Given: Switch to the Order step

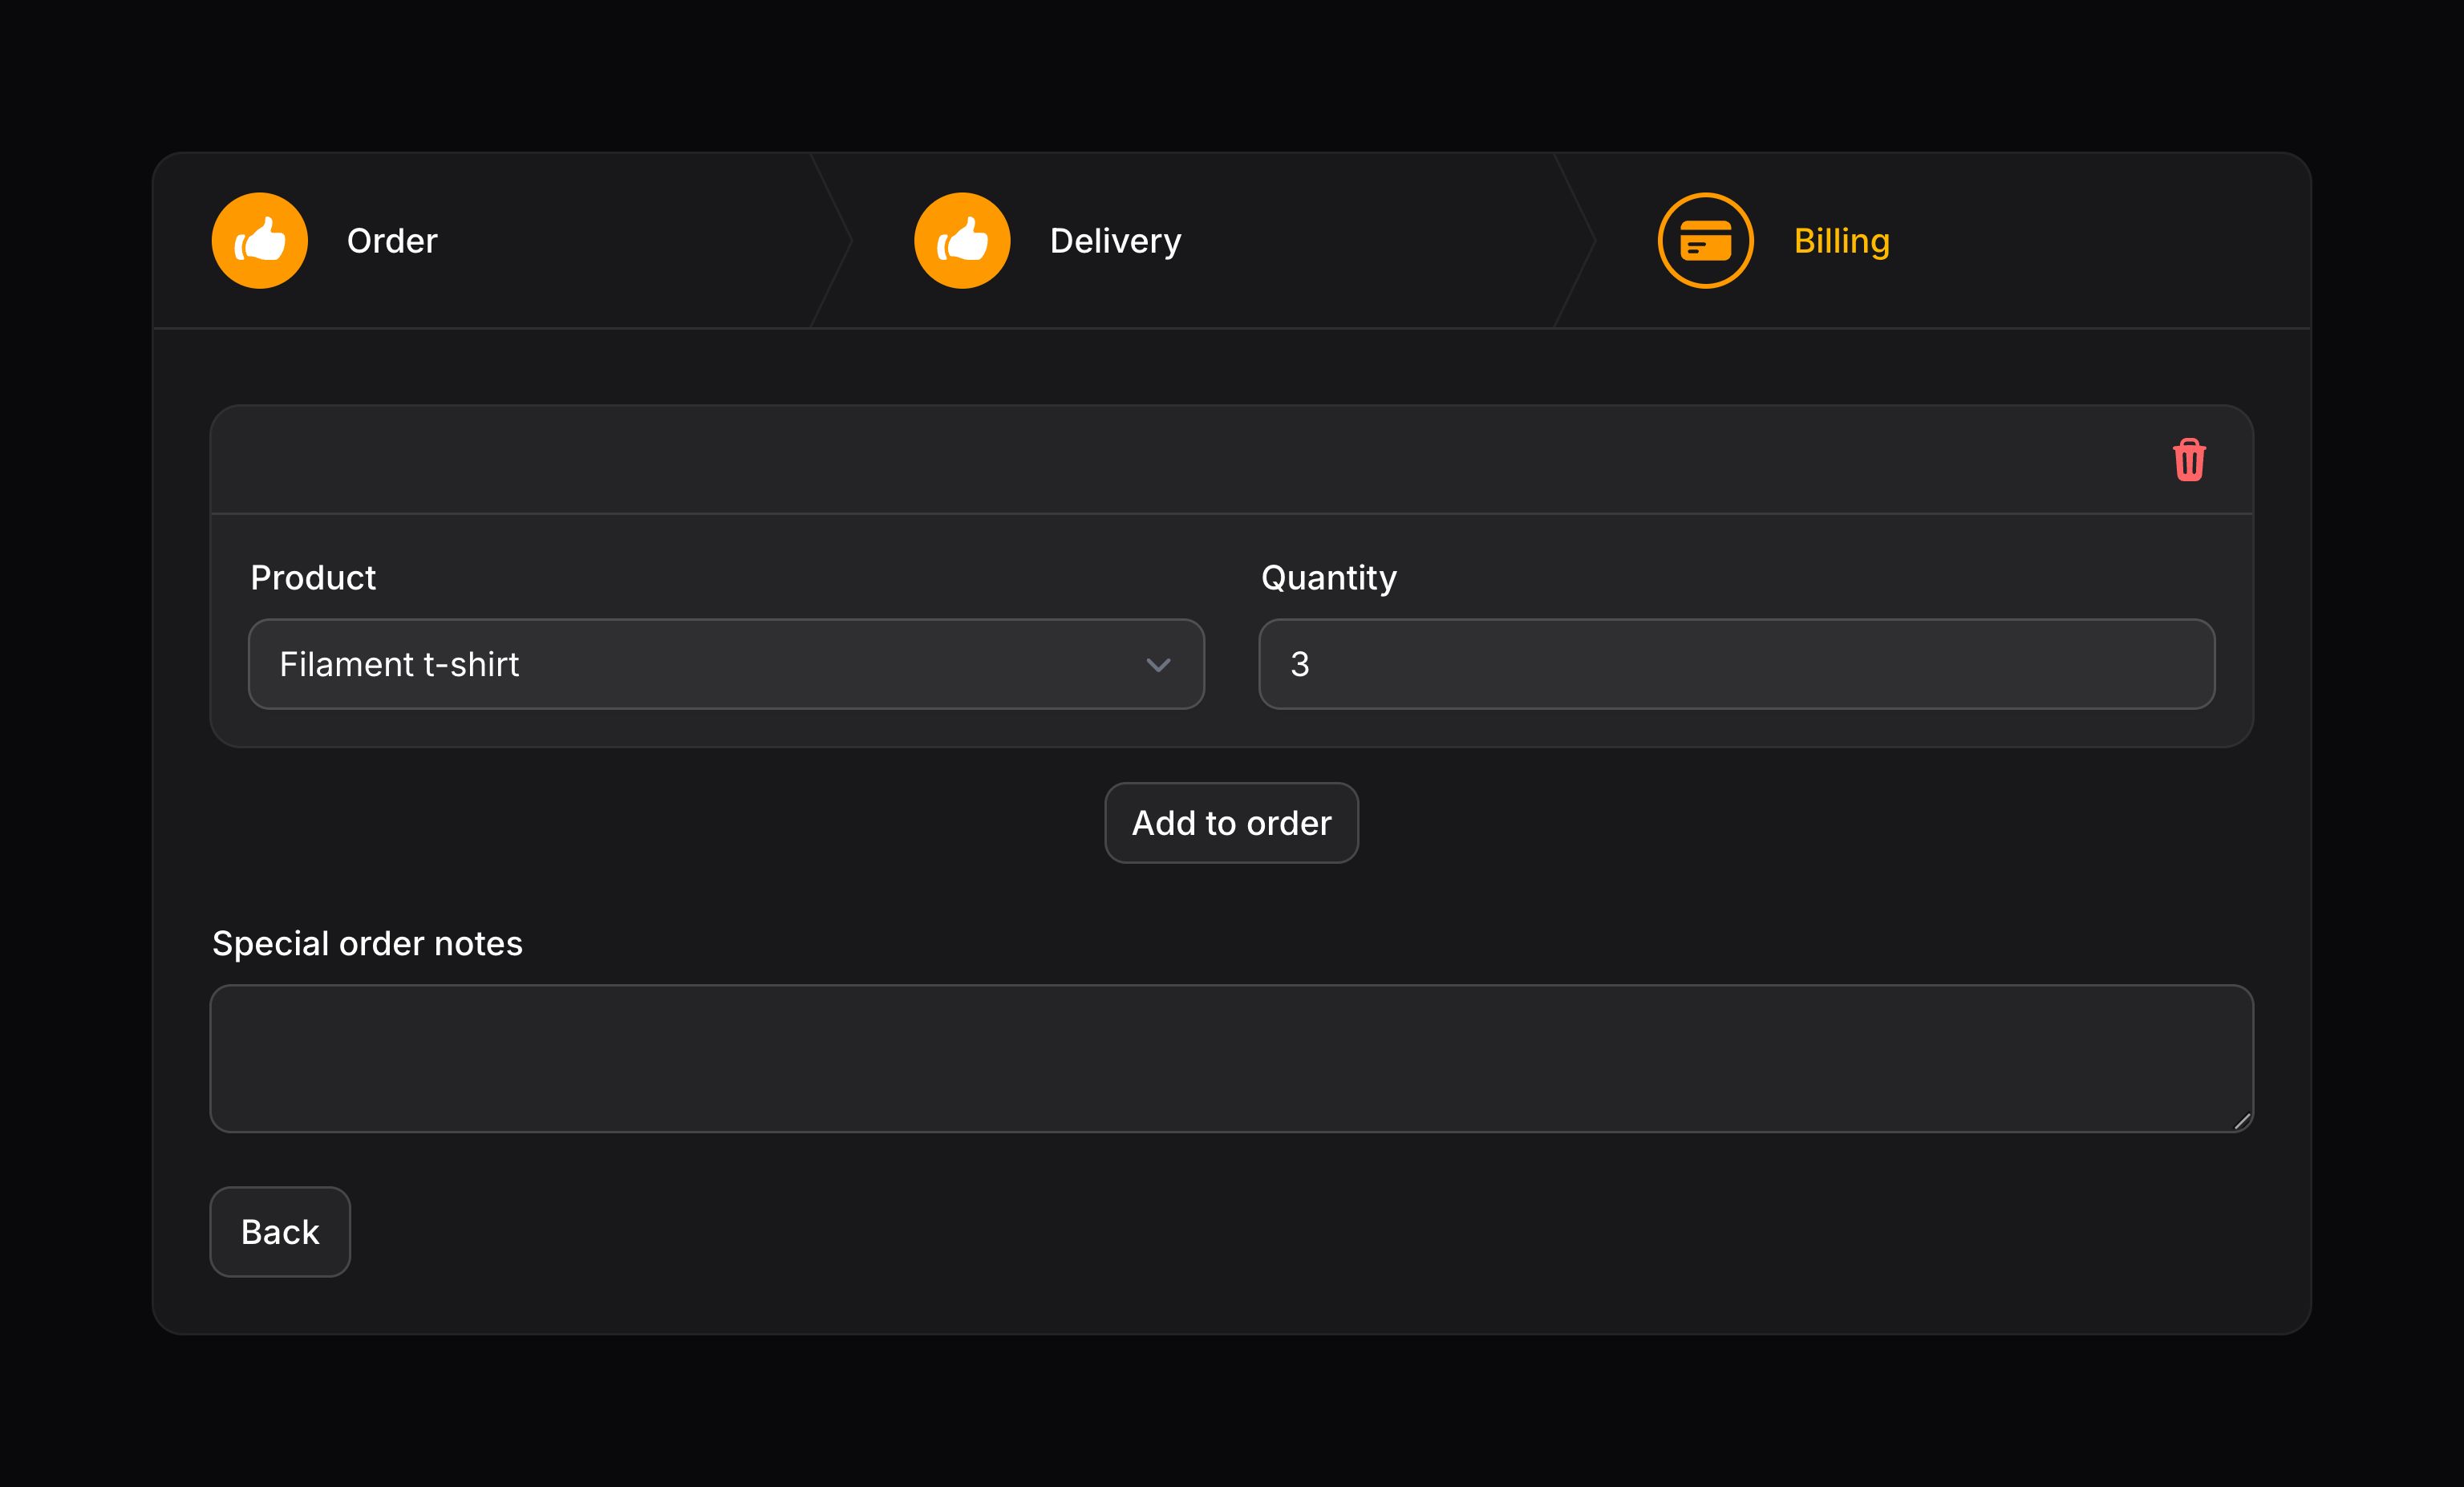Looking at the screenshot, I should (x=391, y=240).
